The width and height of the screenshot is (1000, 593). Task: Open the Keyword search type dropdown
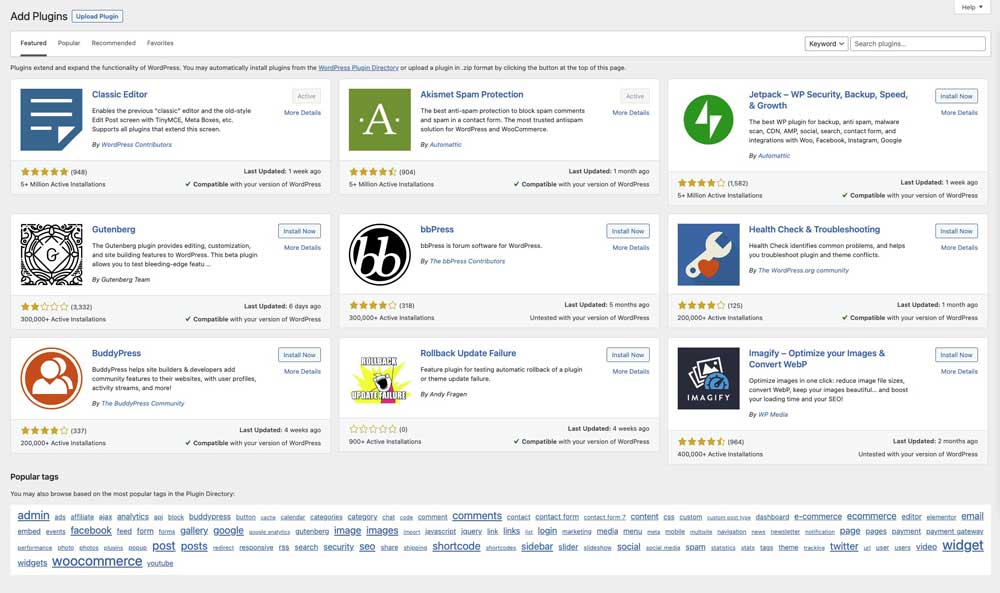pyautogui.click(x=826, y=44)
